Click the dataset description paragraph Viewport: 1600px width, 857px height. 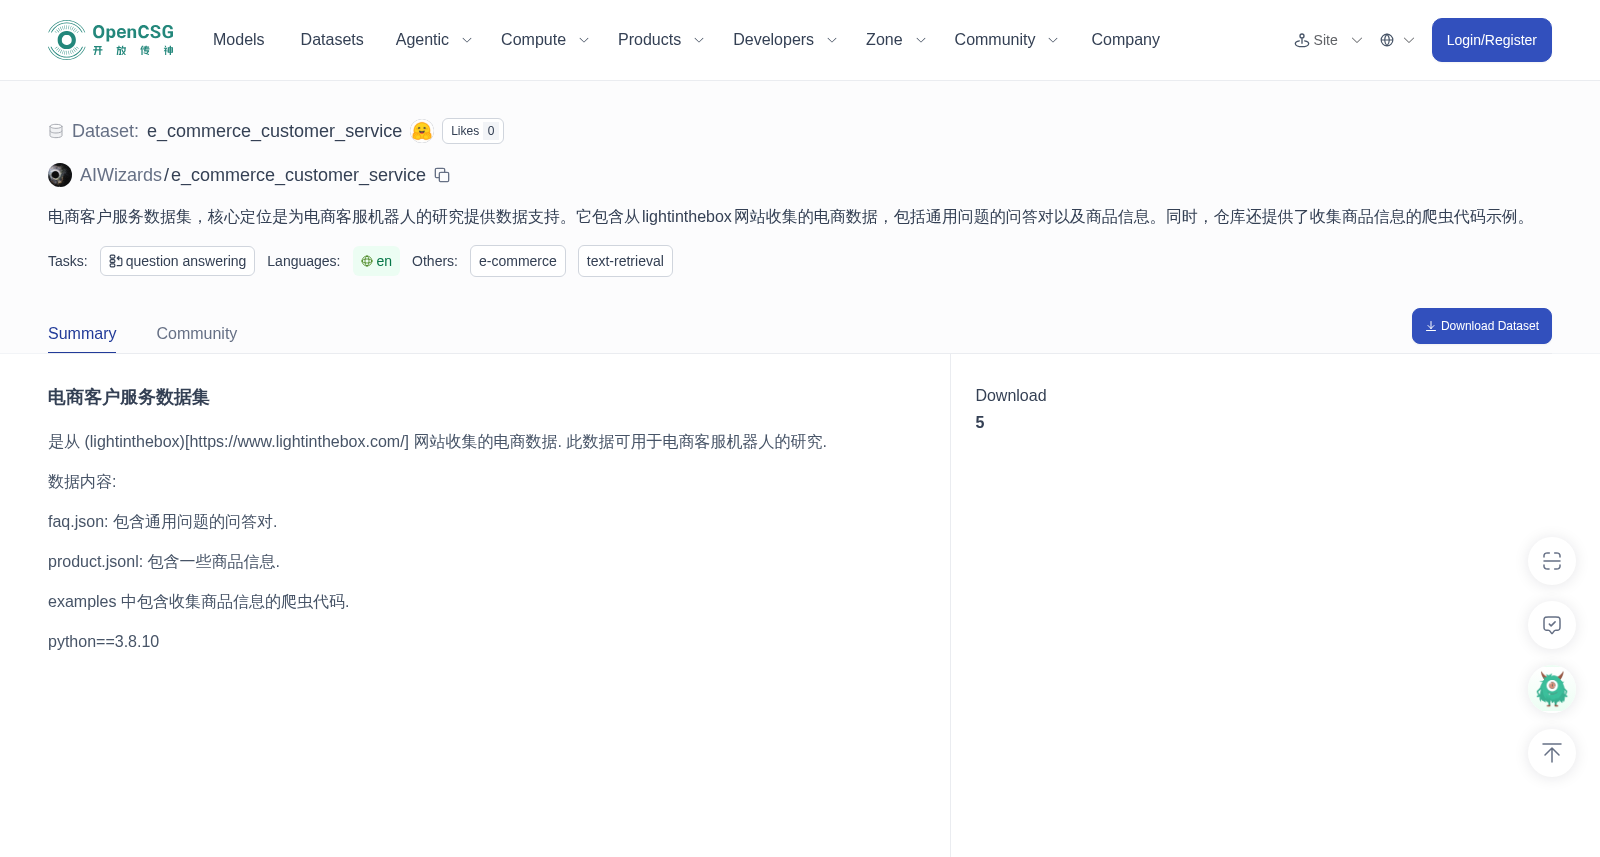(x=791, y=217)
